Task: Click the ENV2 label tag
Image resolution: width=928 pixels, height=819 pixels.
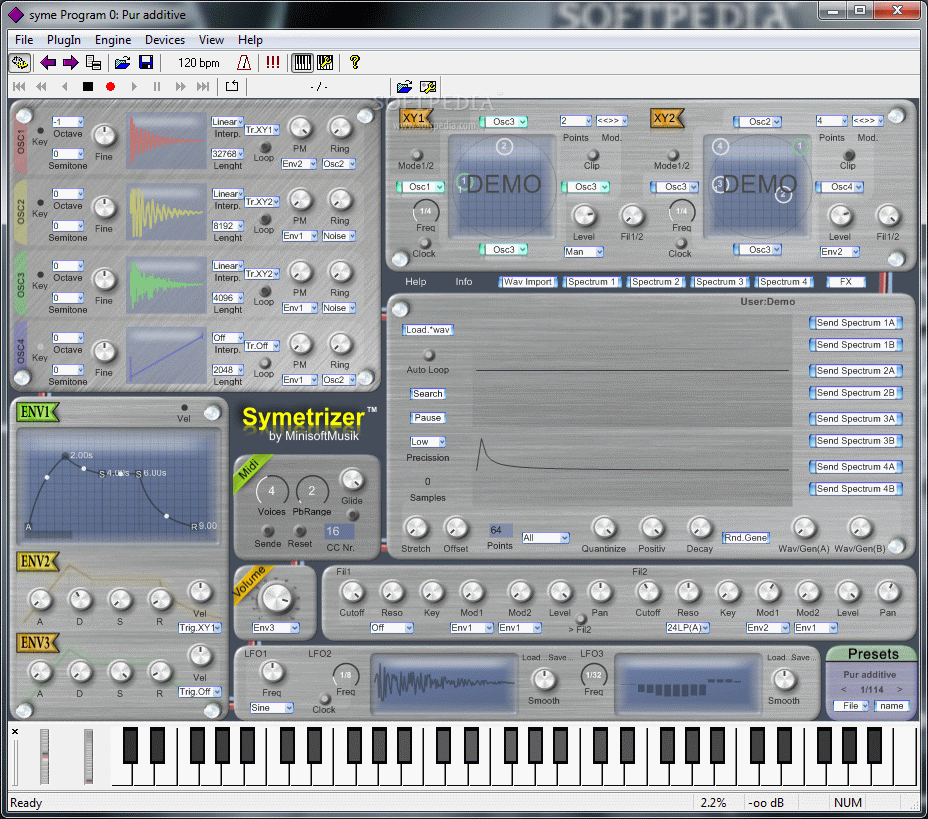Action: pyautogui.click(x=37, y=561)
